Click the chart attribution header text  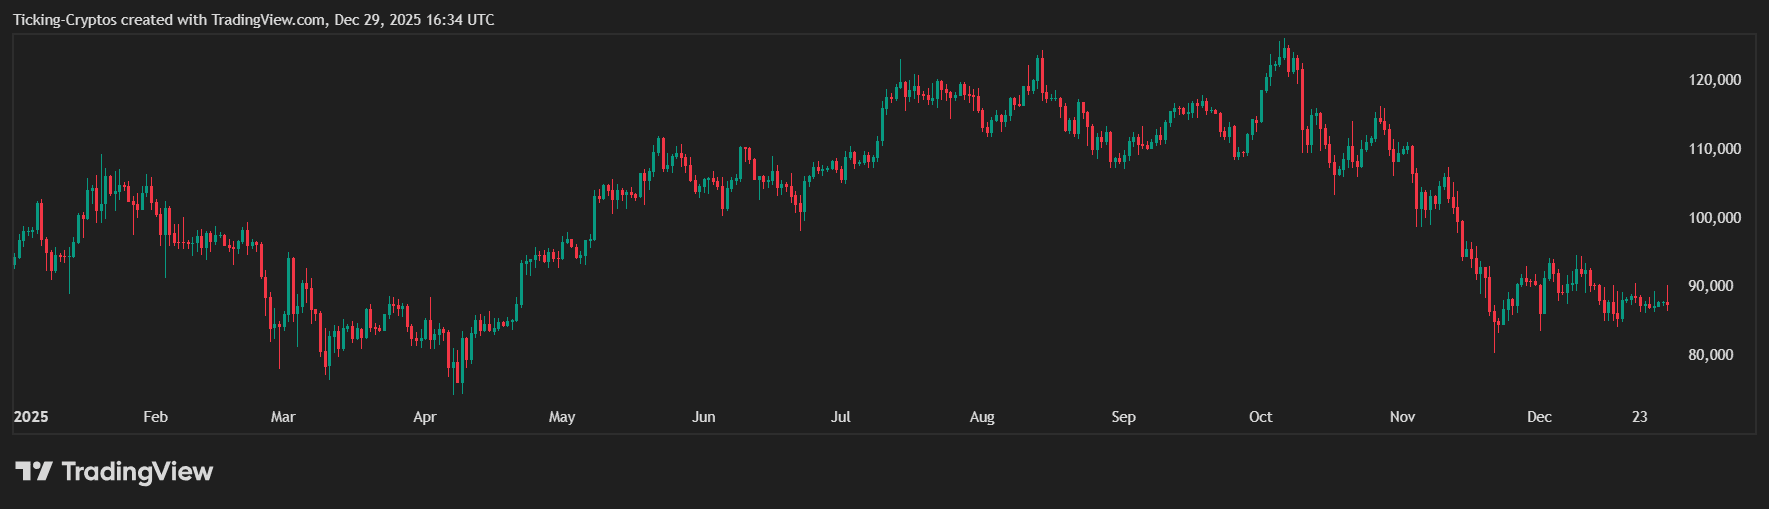[x=253, y=20]
